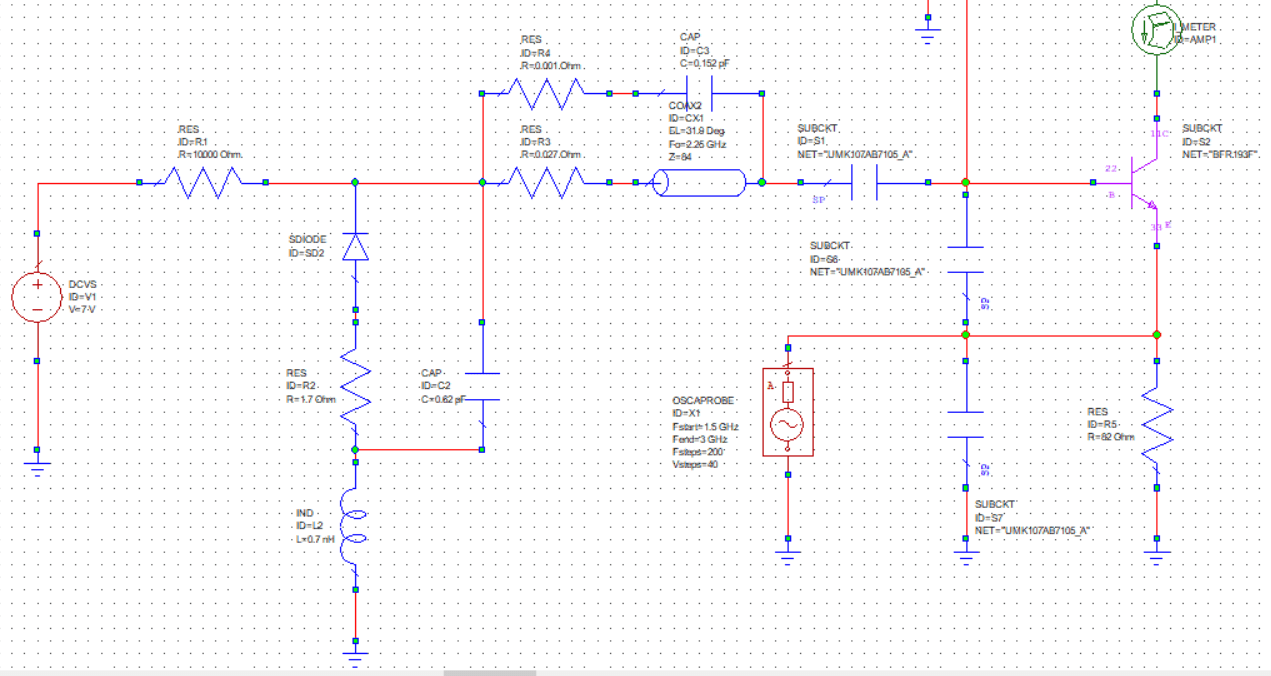The image size is (1271, 676).
Task: Select the C2 0.62 pF capacitor symbol
Action: [x=483, y=385]
